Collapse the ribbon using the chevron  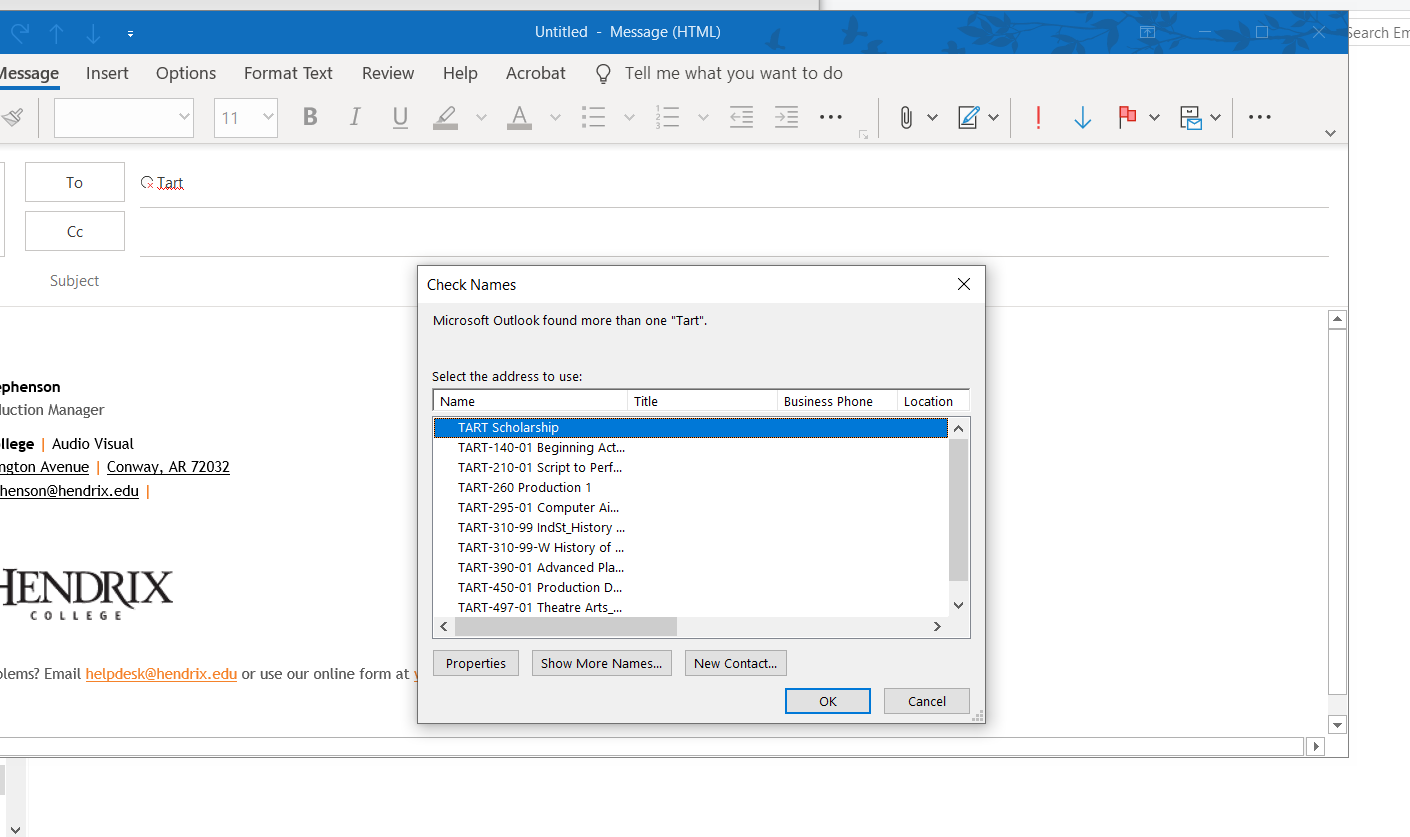1330,133
